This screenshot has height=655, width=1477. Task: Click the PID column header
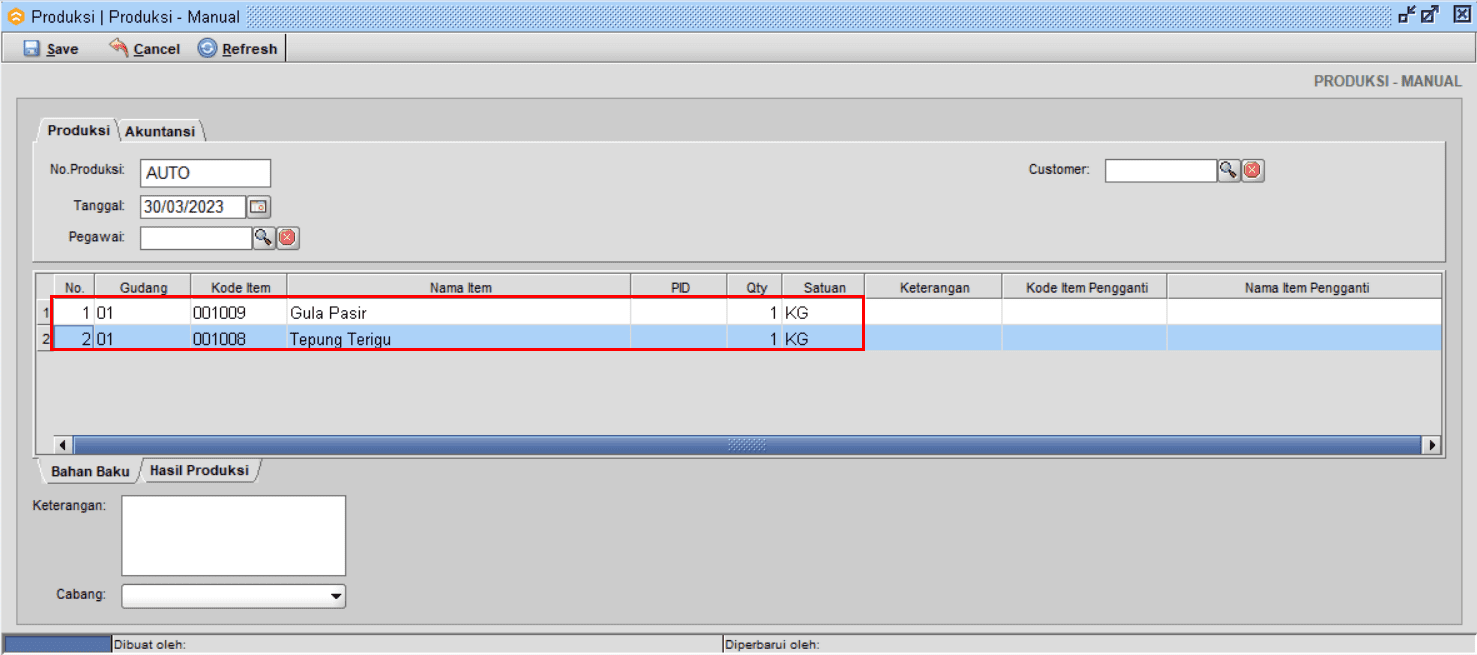point(680,287)
